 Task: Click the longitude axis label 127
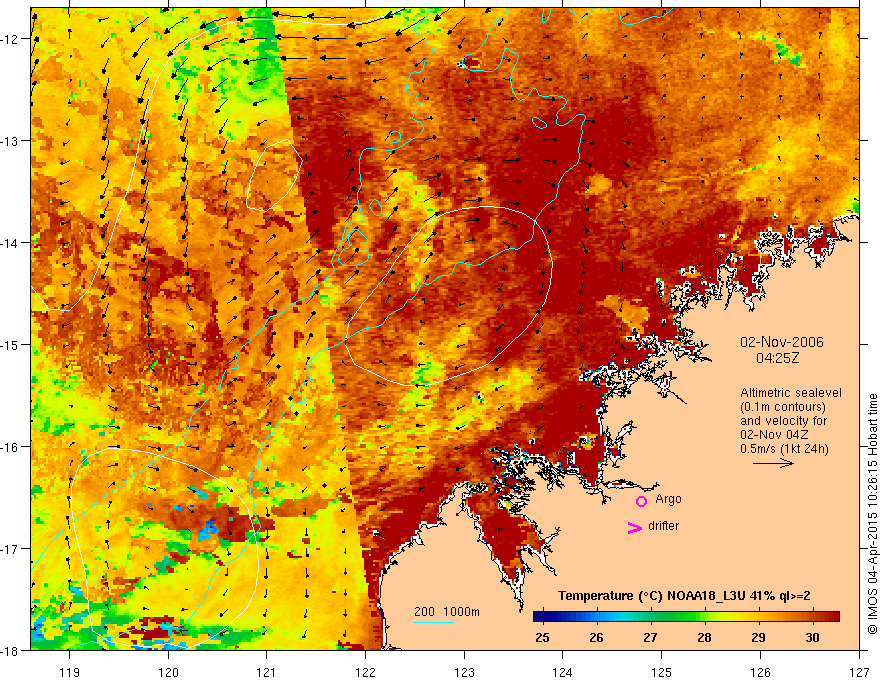click(859, 672)
